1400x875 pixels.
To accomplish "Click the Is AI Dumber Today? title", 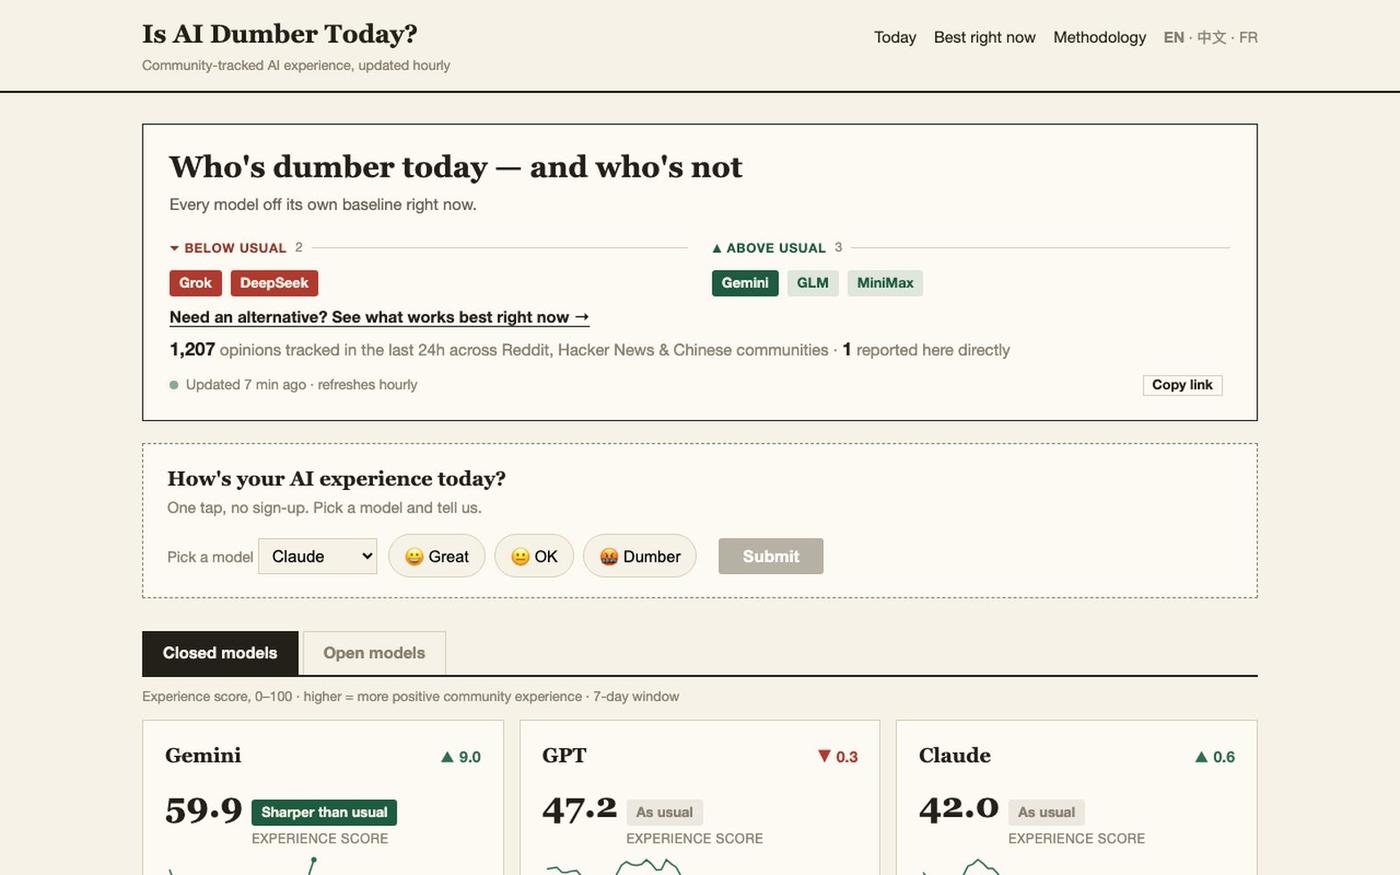I will coord(280,34).
